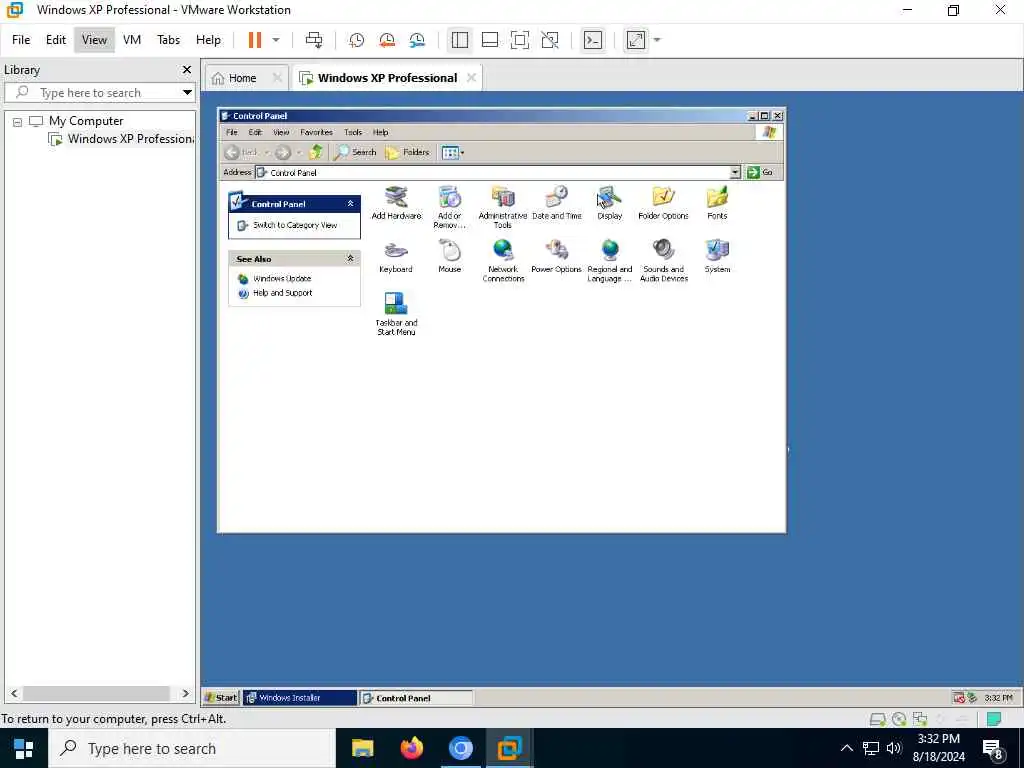Open the power options dropdown beside pause
The image size is (1024, 768).
click(276, 40)
